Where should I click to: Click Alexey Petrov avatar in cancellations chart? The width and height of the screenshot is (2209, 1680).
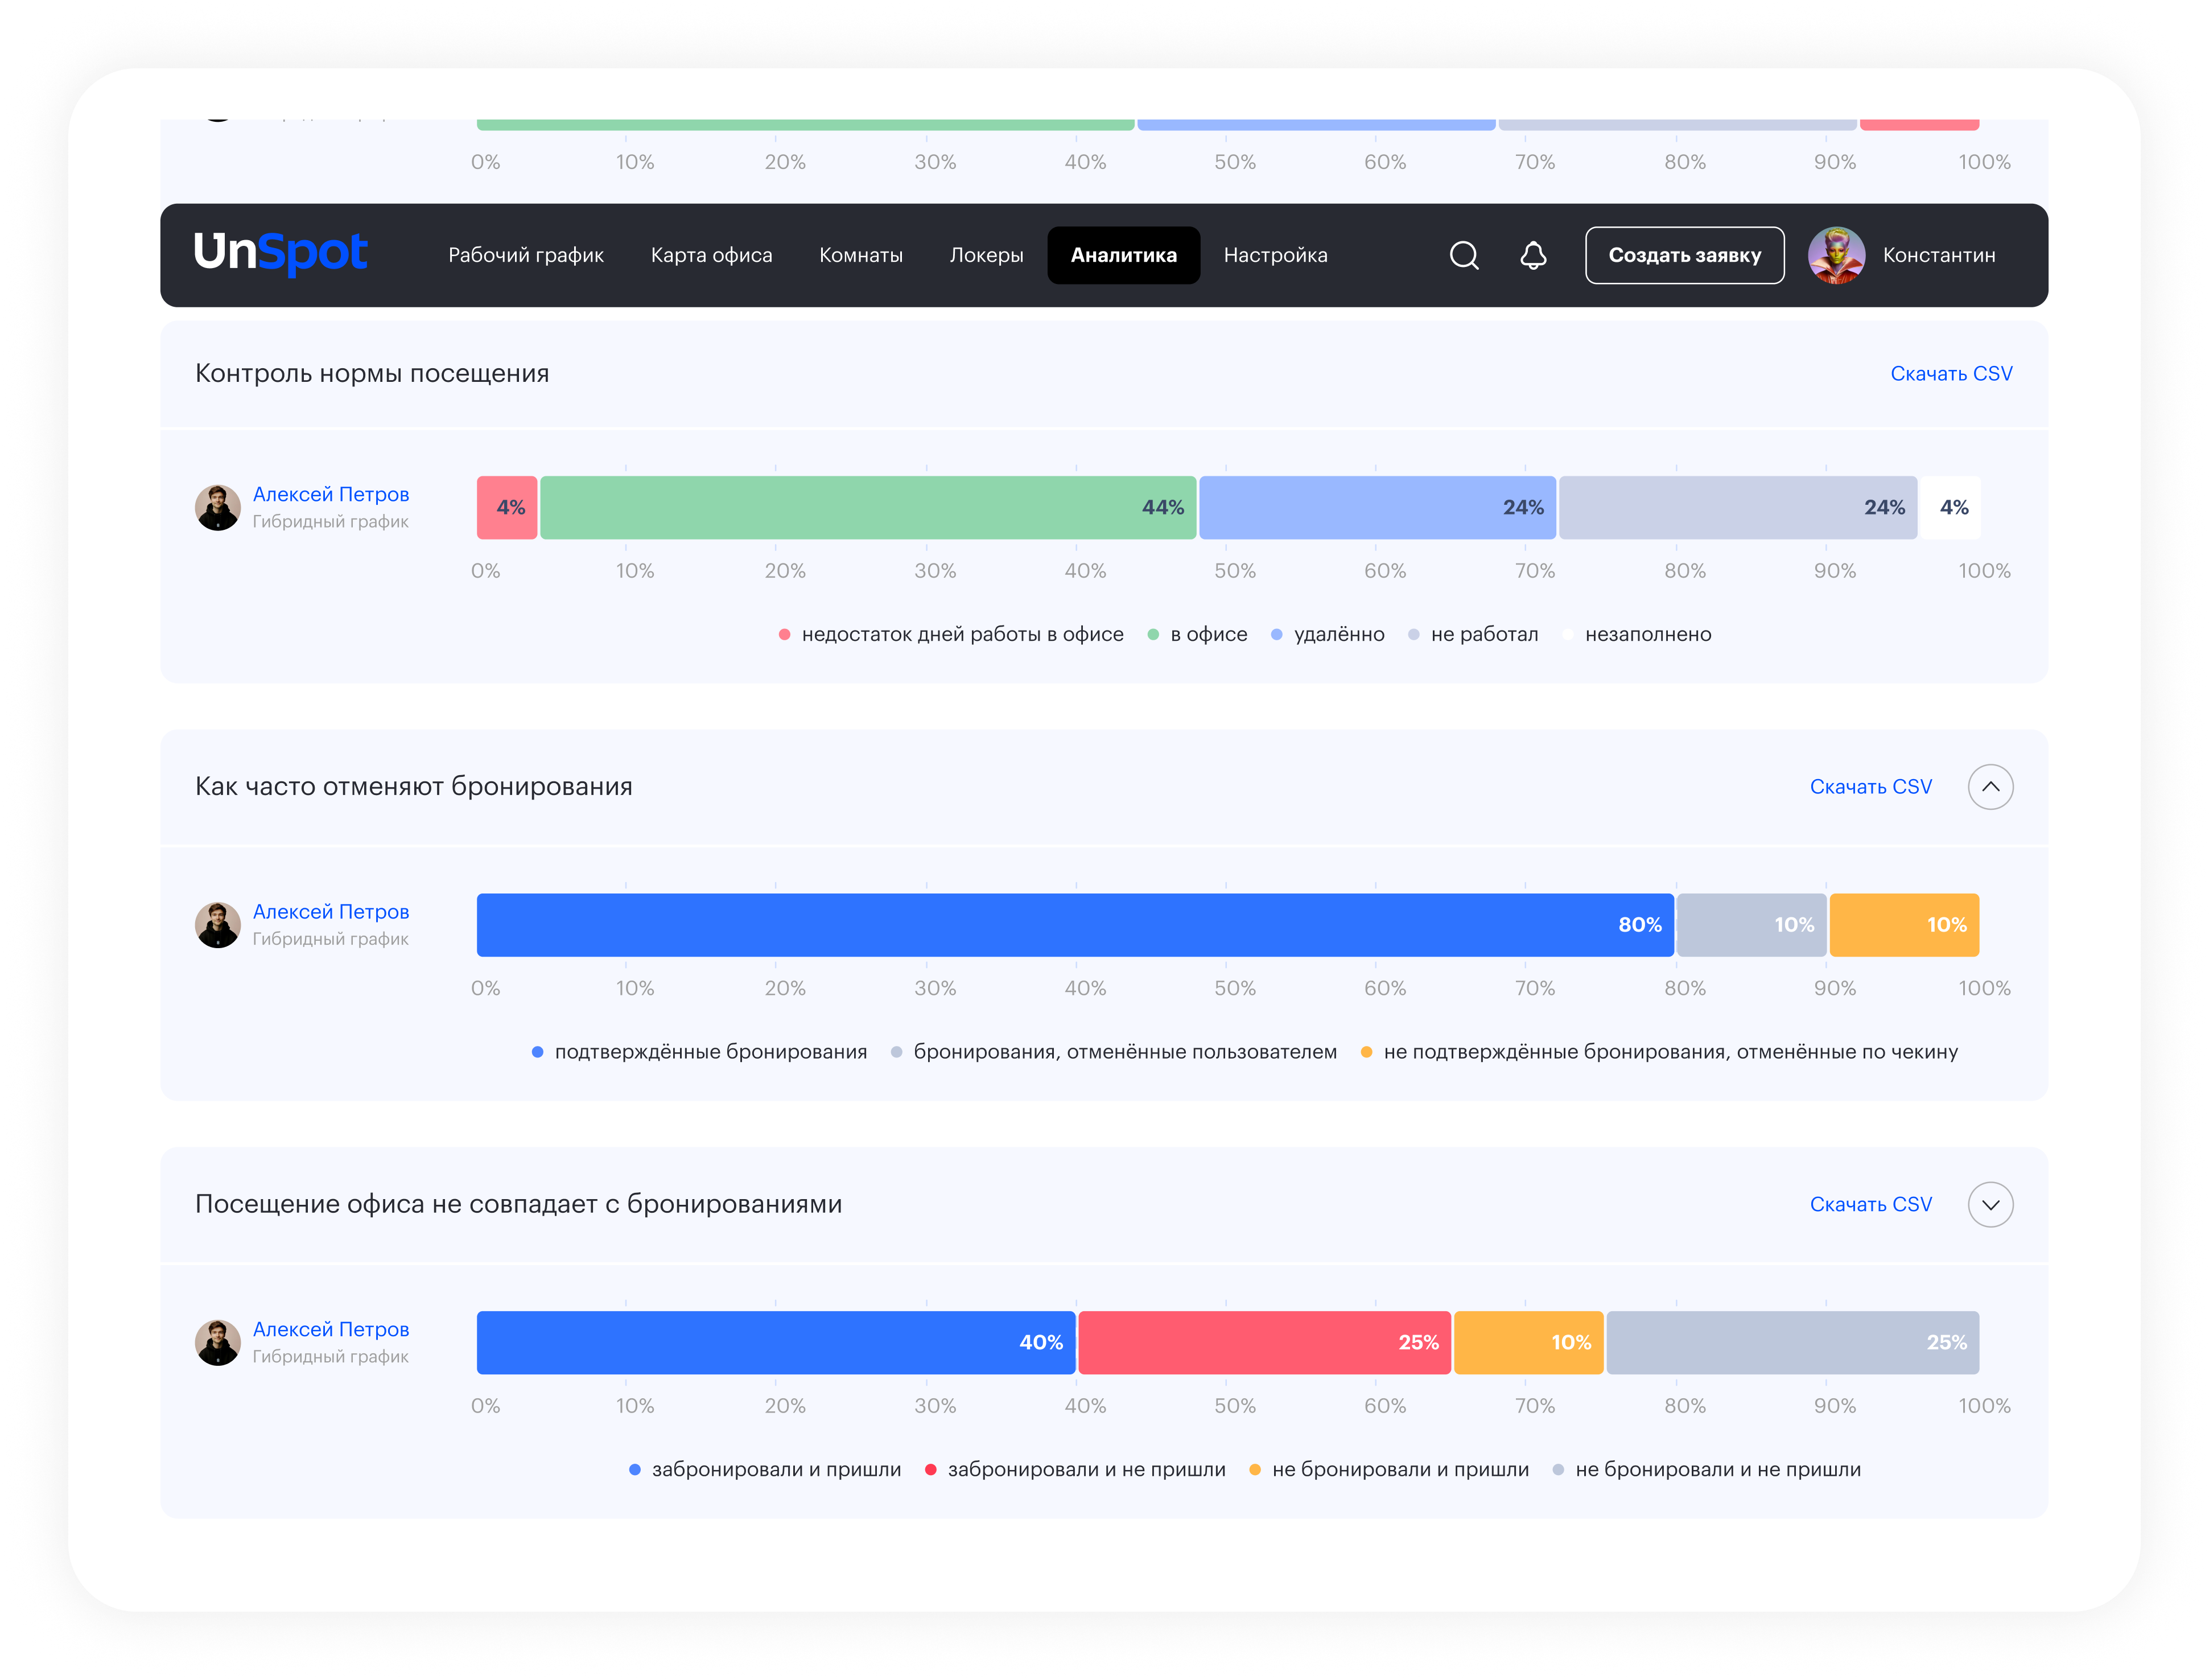click(217, 925)
